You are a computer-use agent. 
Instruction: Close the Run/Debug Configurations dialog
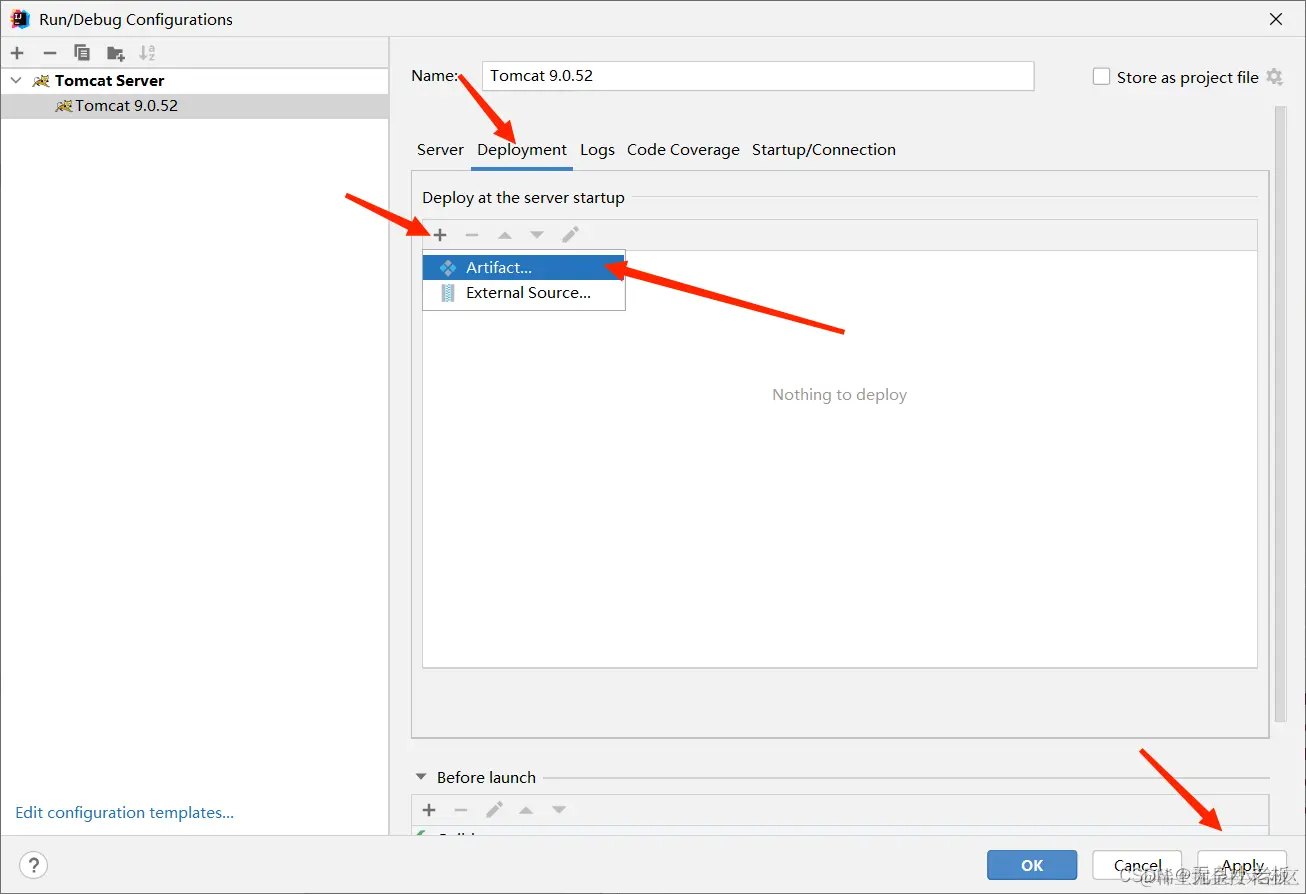pyautogui.click(x=1276, y=19)
